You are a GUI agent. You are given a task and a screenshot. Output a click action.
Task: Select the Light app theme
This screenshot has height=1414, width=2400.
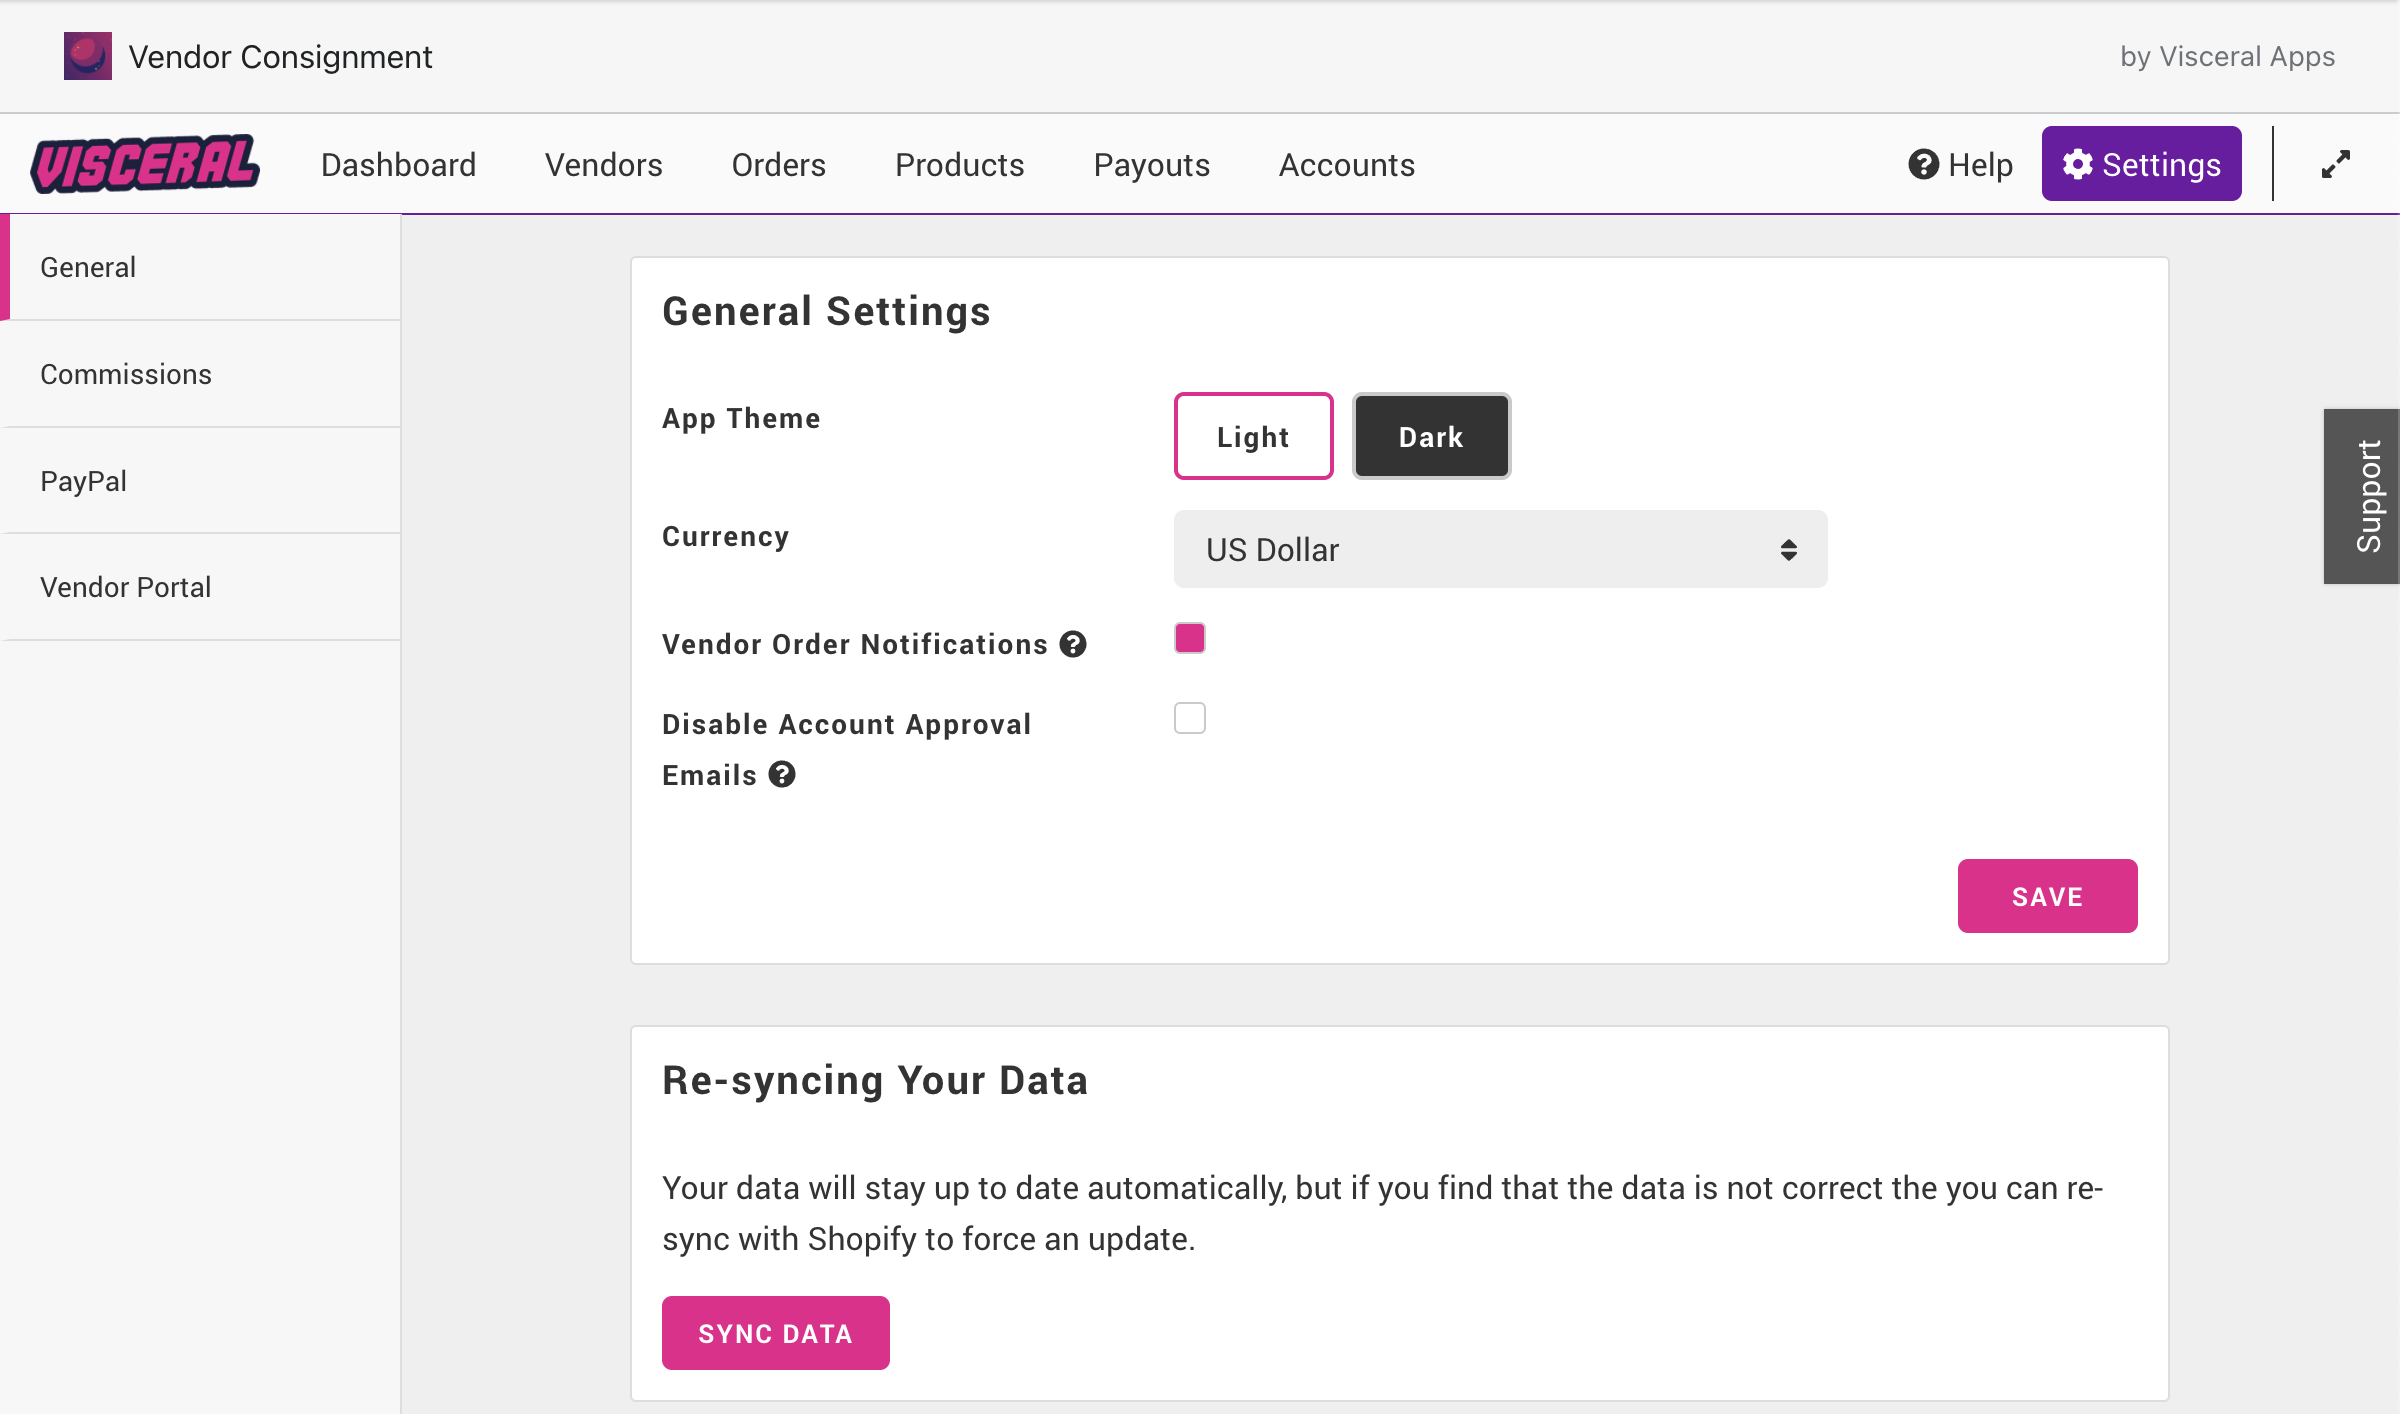[1253, 436]
